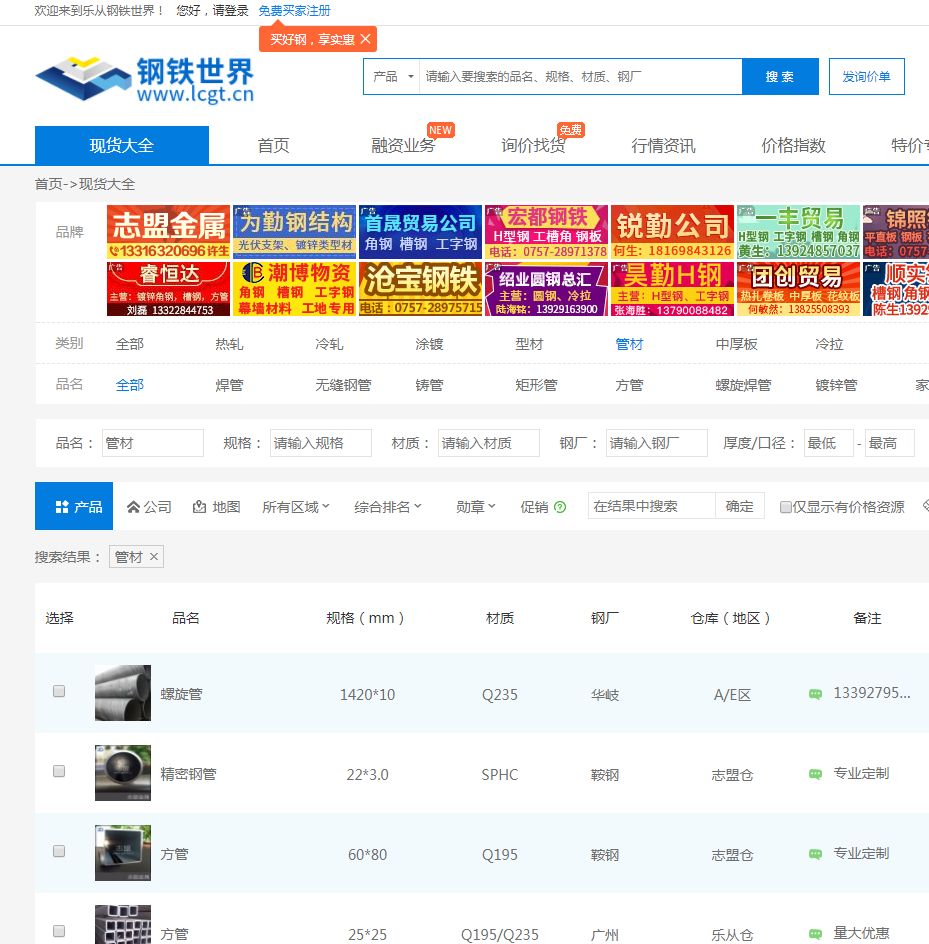The width and height of the screenshot is (929, 944).
Task: Filter by 焊管 product name
Action: [229, 385]
